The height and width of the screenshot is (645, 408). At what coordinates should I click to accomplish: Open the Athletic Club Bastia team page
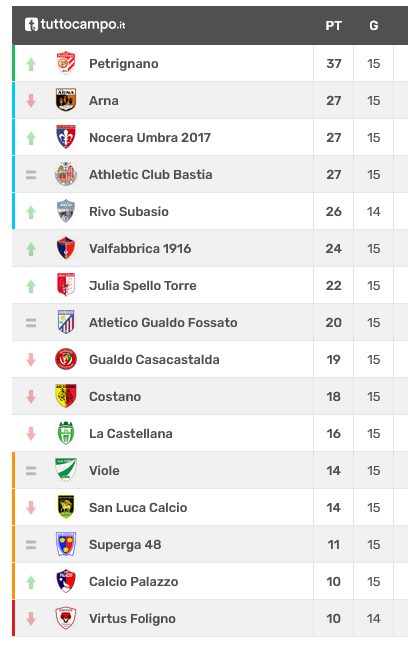click(151, 174)
